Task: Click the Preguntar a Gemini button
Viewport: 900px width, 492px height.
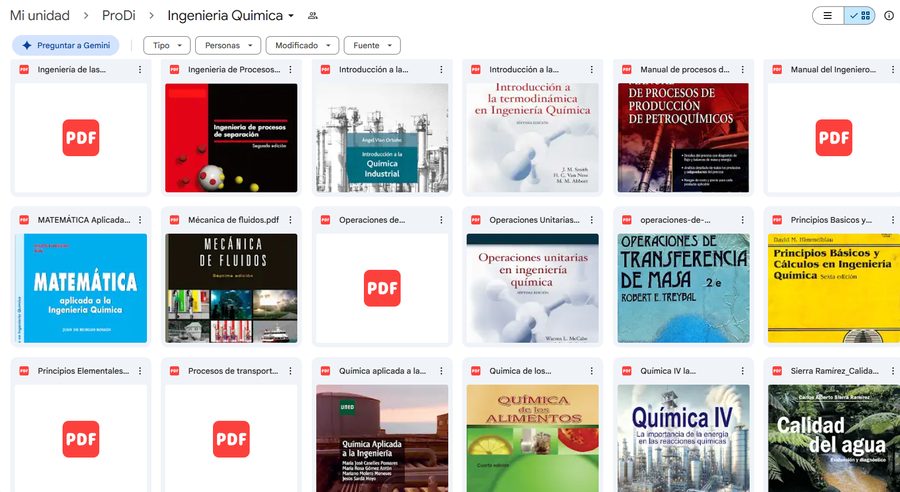Action: point(65,45)
